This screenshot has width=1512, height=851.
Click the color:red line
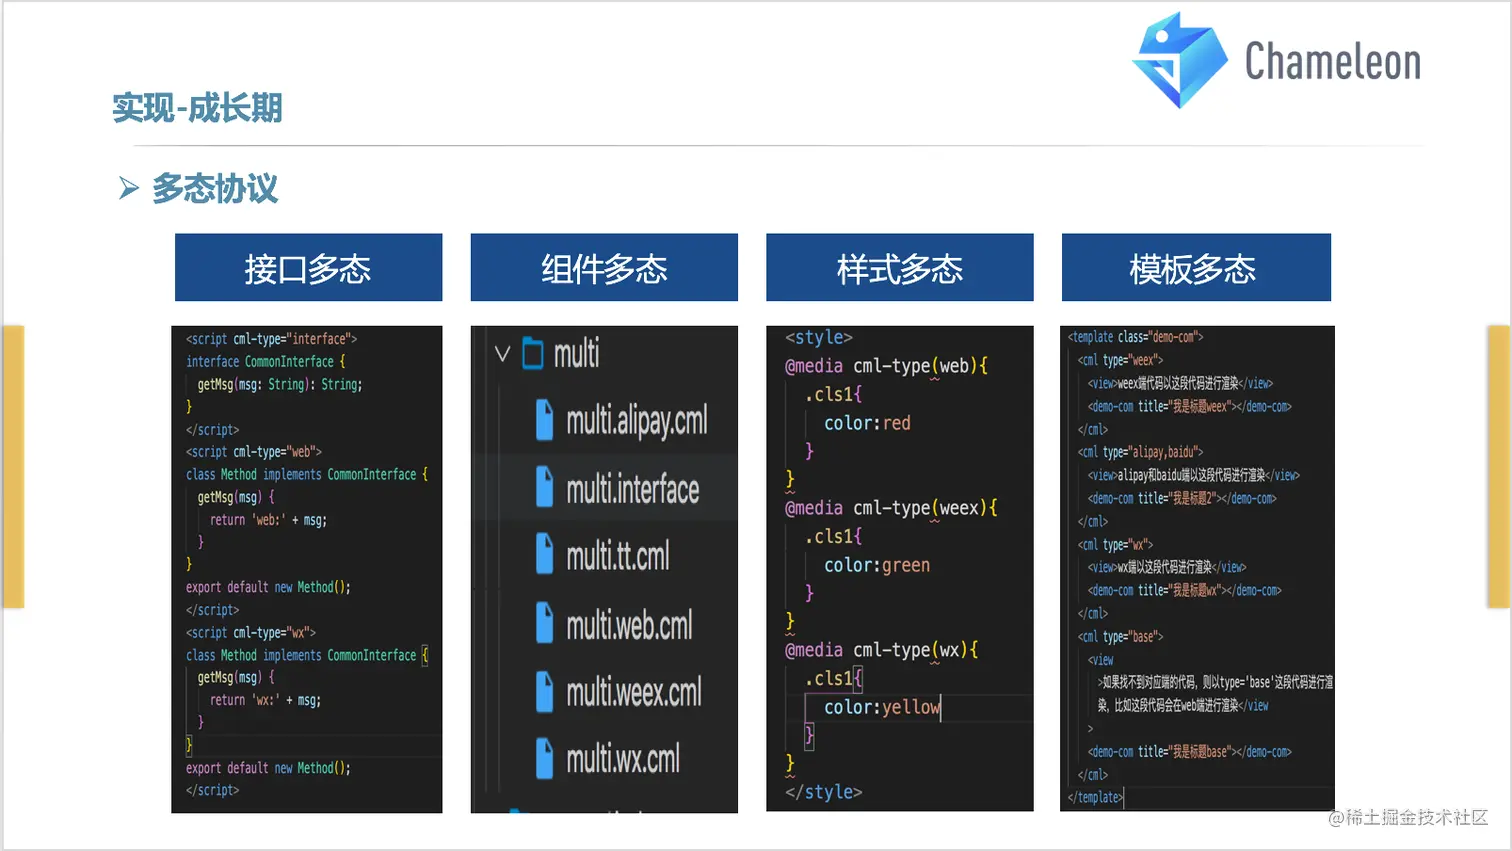(867, 423)
